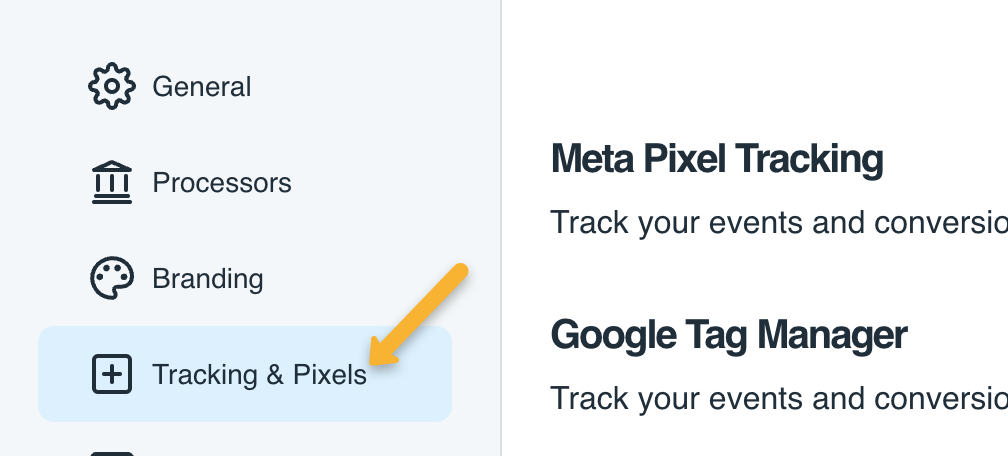Click the divider between sidebar and content
The height and width of the screenshot is (456, 1008).
click(501, 228)
